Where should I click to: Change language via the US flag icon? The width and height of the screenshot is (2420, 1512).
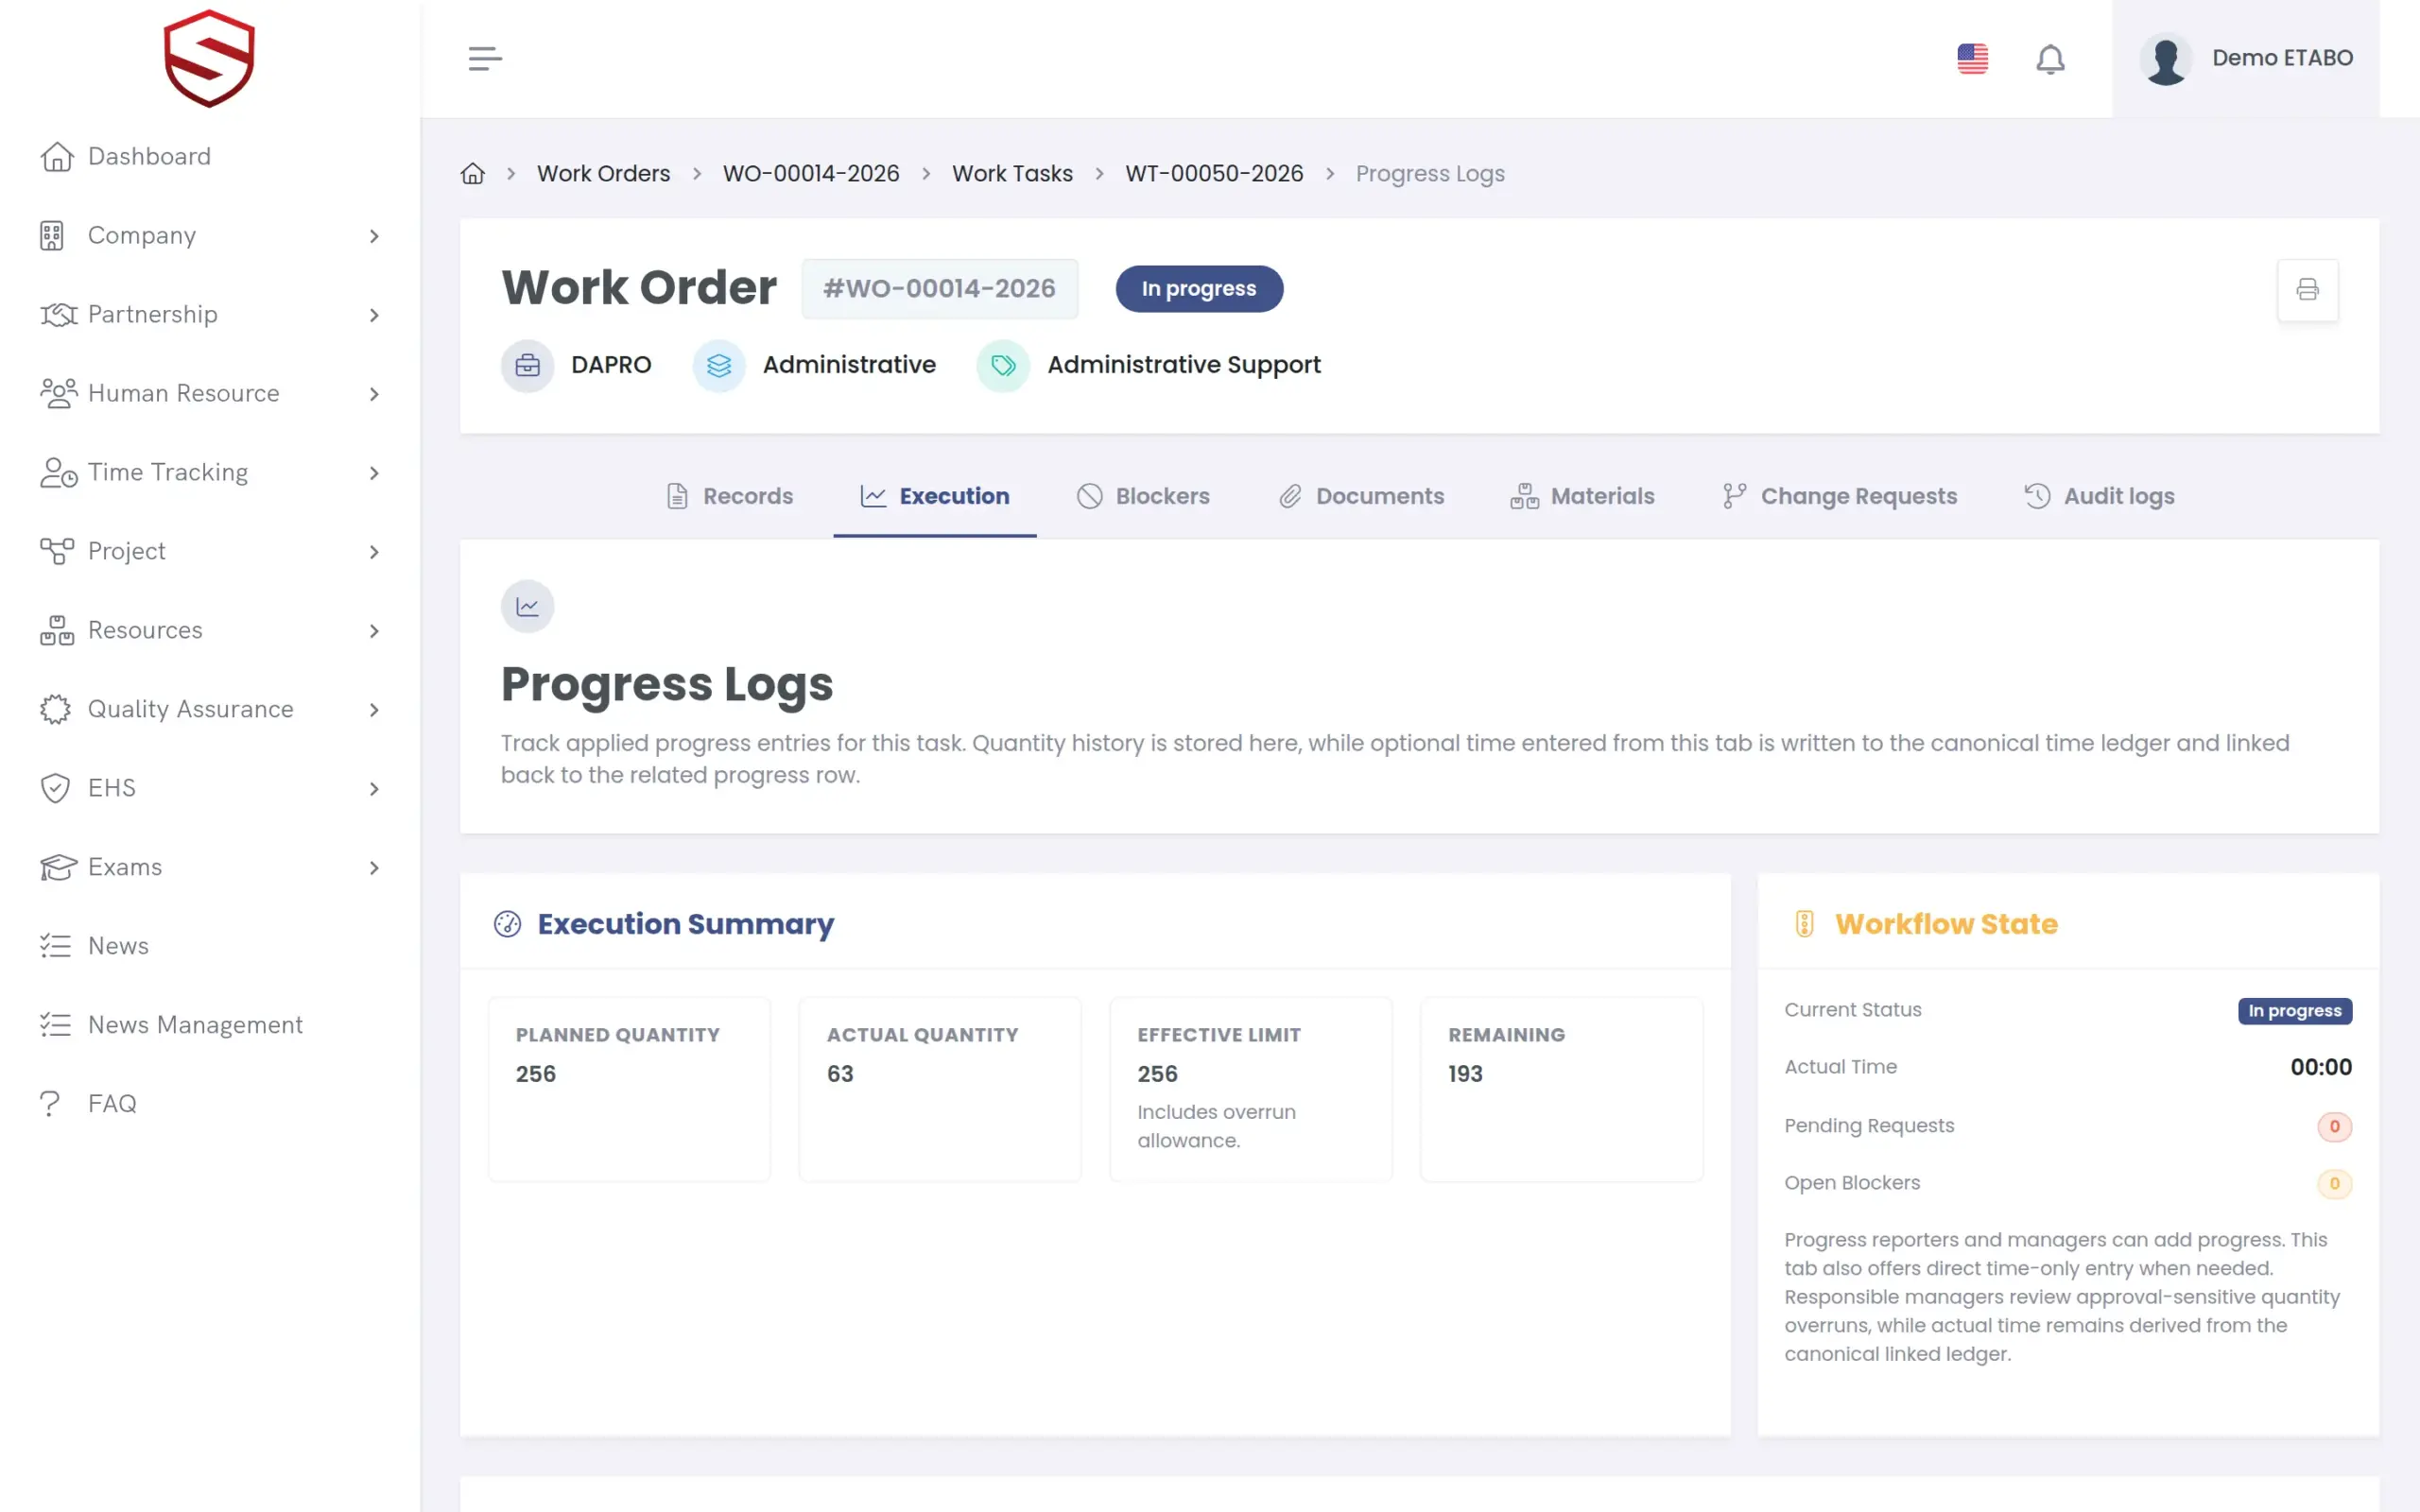click(x=1972, y=59)
